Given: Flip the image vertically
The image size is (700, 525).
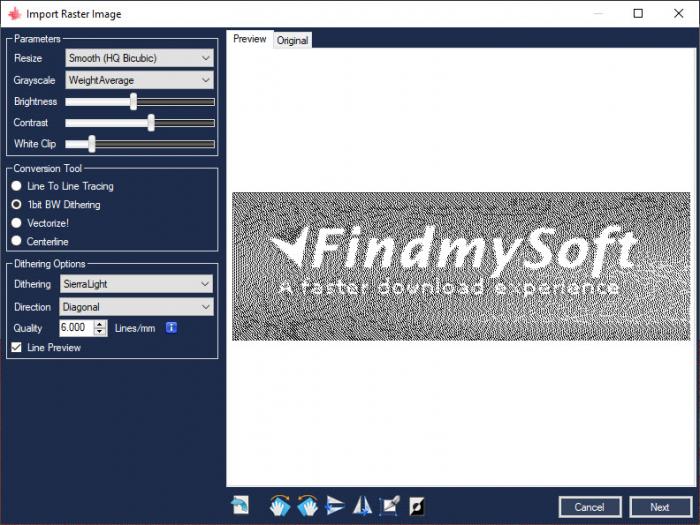Looking at the screenshot, I should [335, 506].
